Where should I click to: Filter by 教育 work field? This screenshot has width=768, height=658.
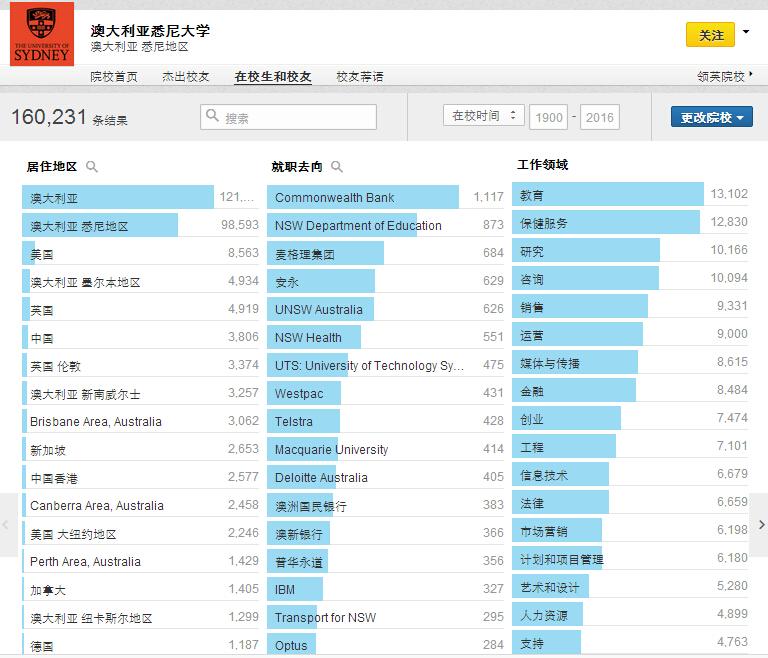tap(630, 195)
